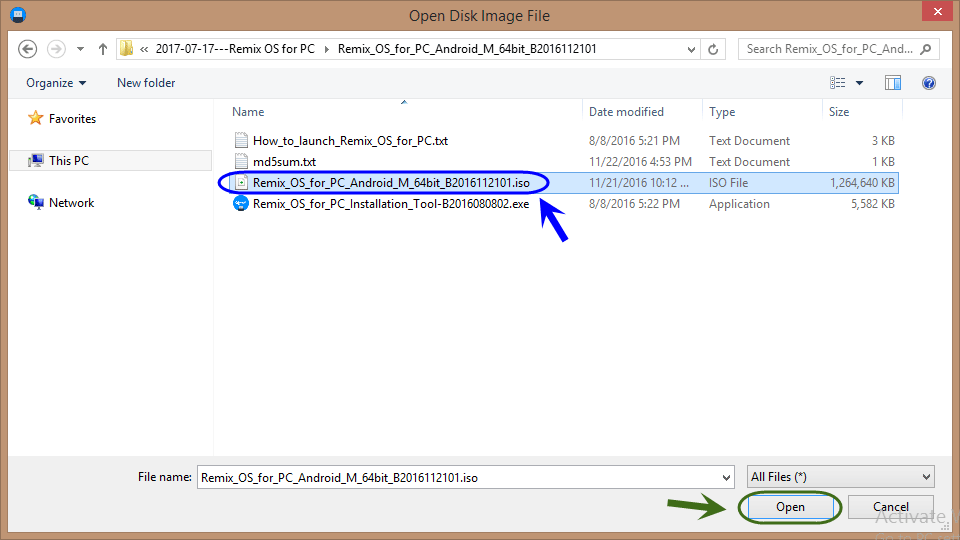The height and width of the screenshot is (540, 960).
Task: Create a New folder
Action: [x=146, y=83]
